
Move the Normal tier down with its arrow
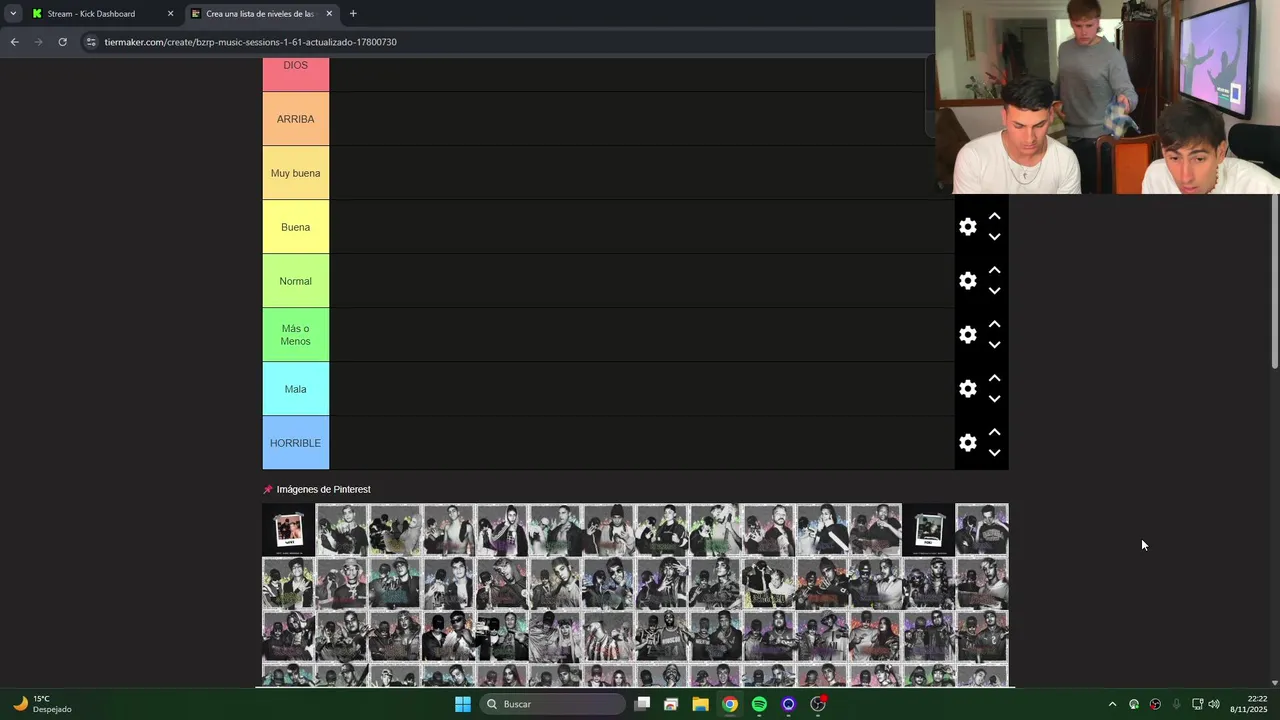tap(995, 292)
